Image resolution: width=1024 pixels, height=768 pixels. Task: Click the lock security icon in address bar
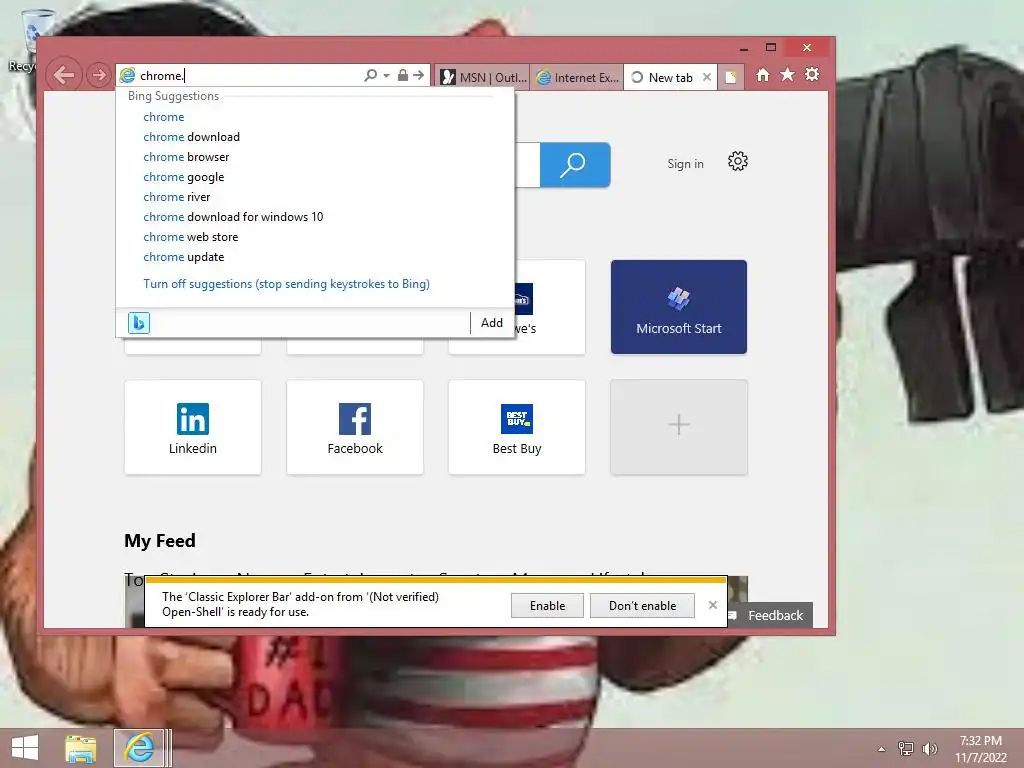point(403,75)
